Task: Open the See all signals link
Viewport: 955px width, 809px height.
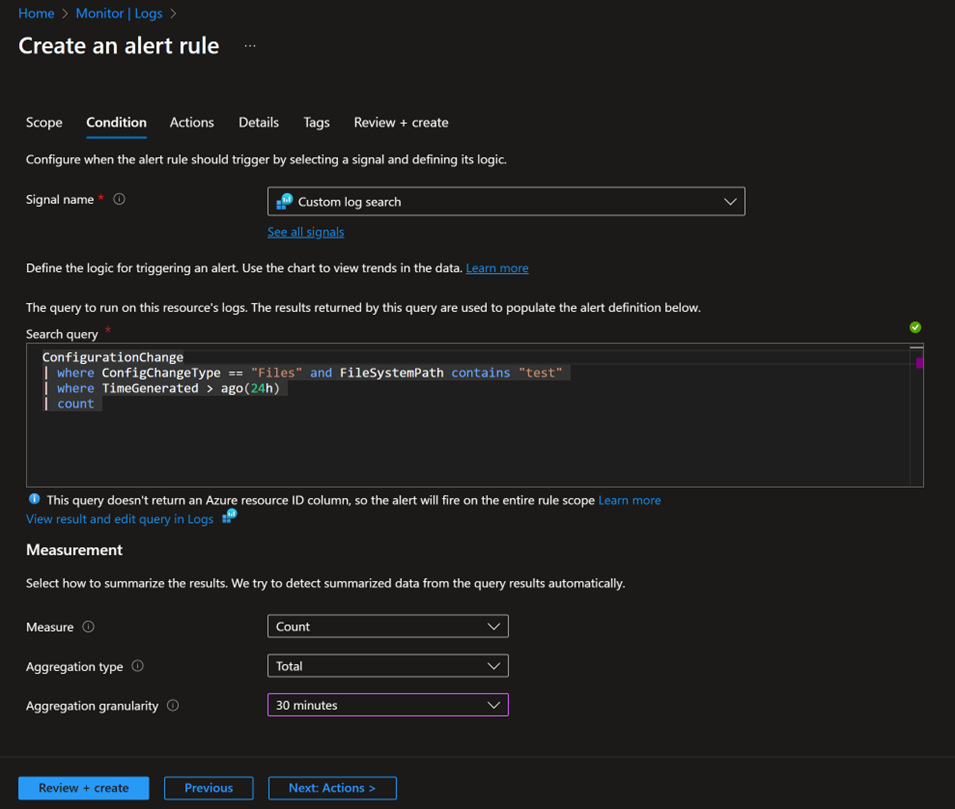Action: (306, 232)
